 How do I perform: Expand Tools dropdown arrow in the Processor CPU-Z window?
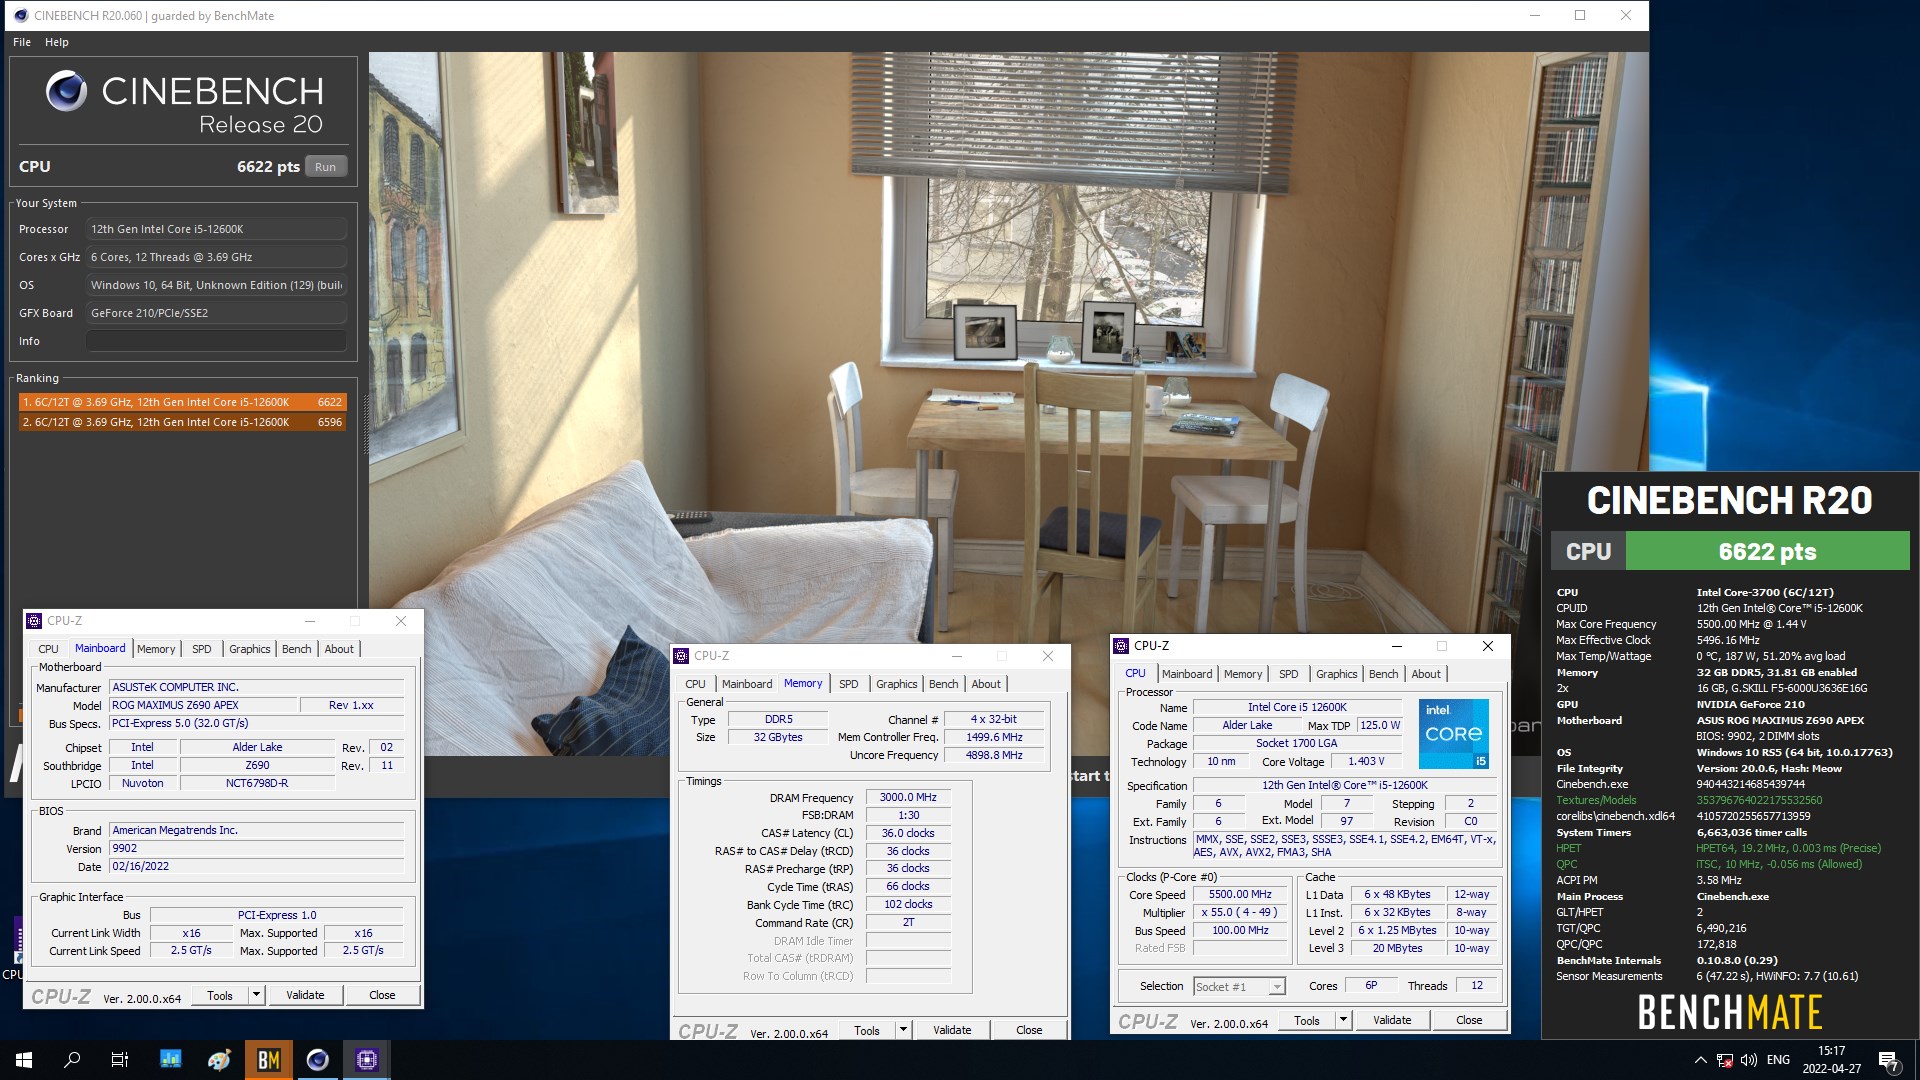[1343, 1021]
